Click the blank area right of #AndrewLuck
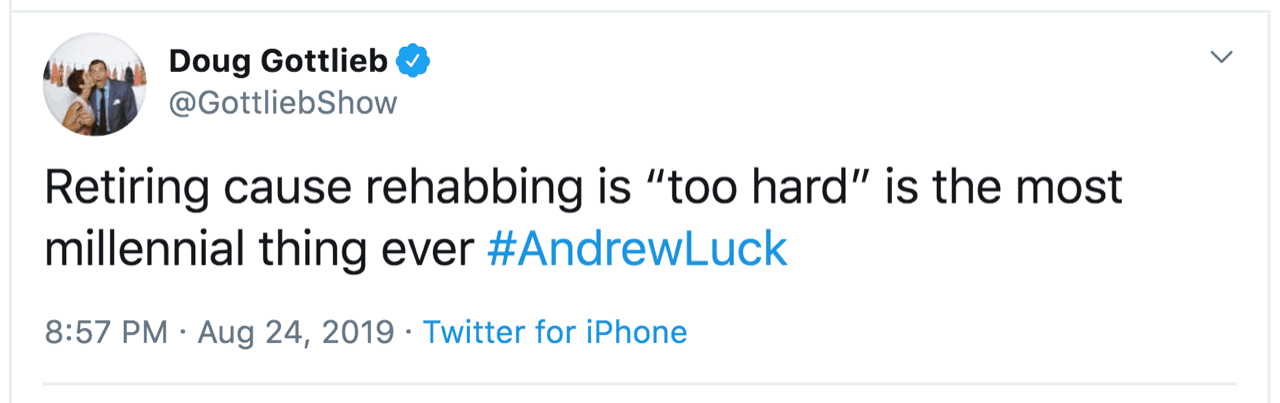This screenshot has width=1280, height=403. click(x=1000, y=250)
